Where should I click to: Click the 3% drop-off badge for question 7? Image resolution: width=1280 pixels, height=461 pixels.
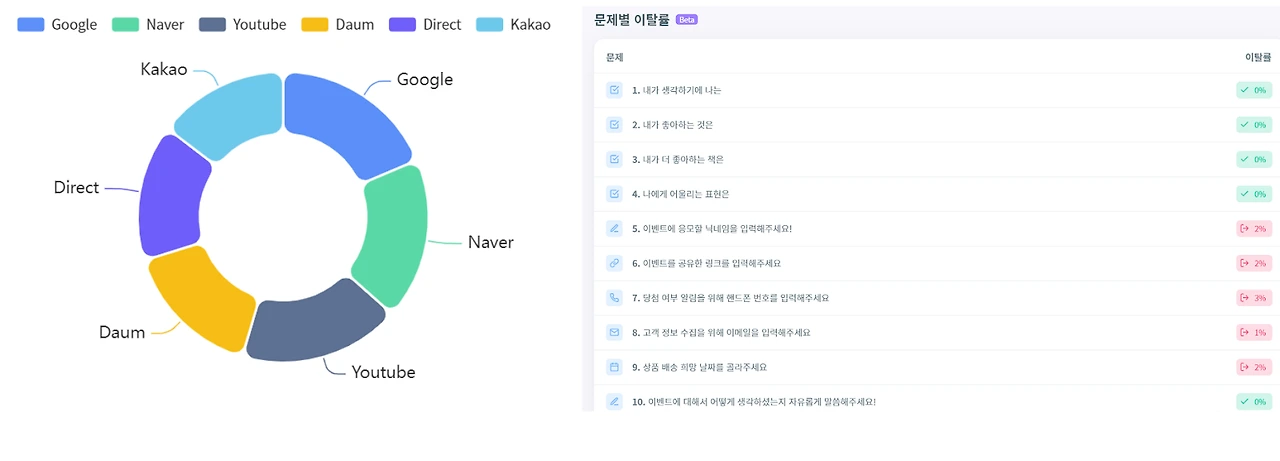[x=1254, y=298]
